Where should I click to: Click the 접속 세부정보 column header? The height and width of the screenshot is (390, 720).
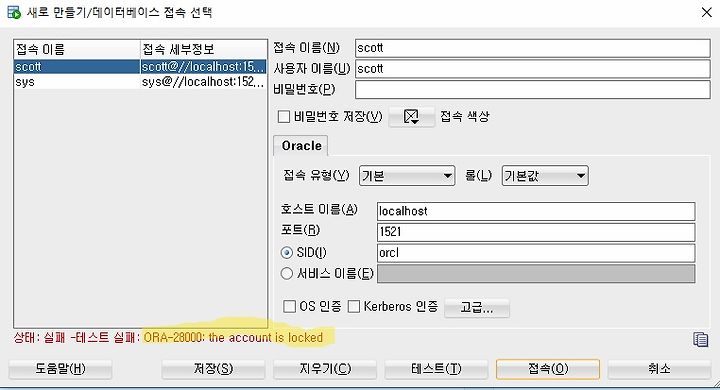click(203, 49)
